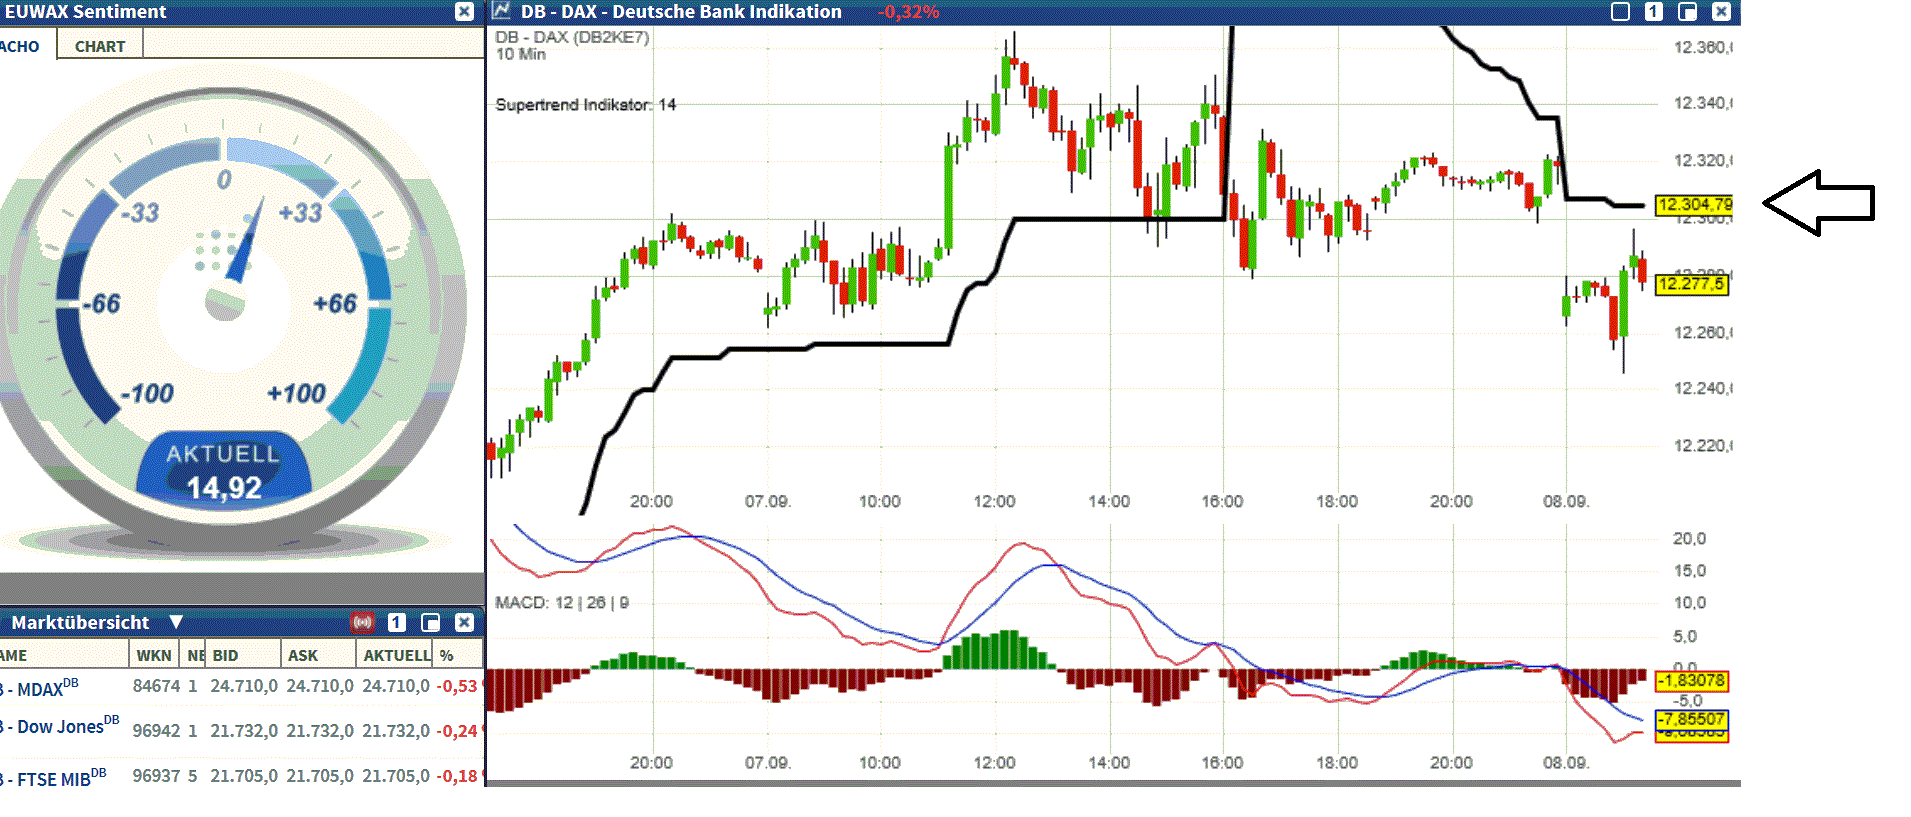Click the yellow -1,83078 MACD value label

tap(1691, 681)
